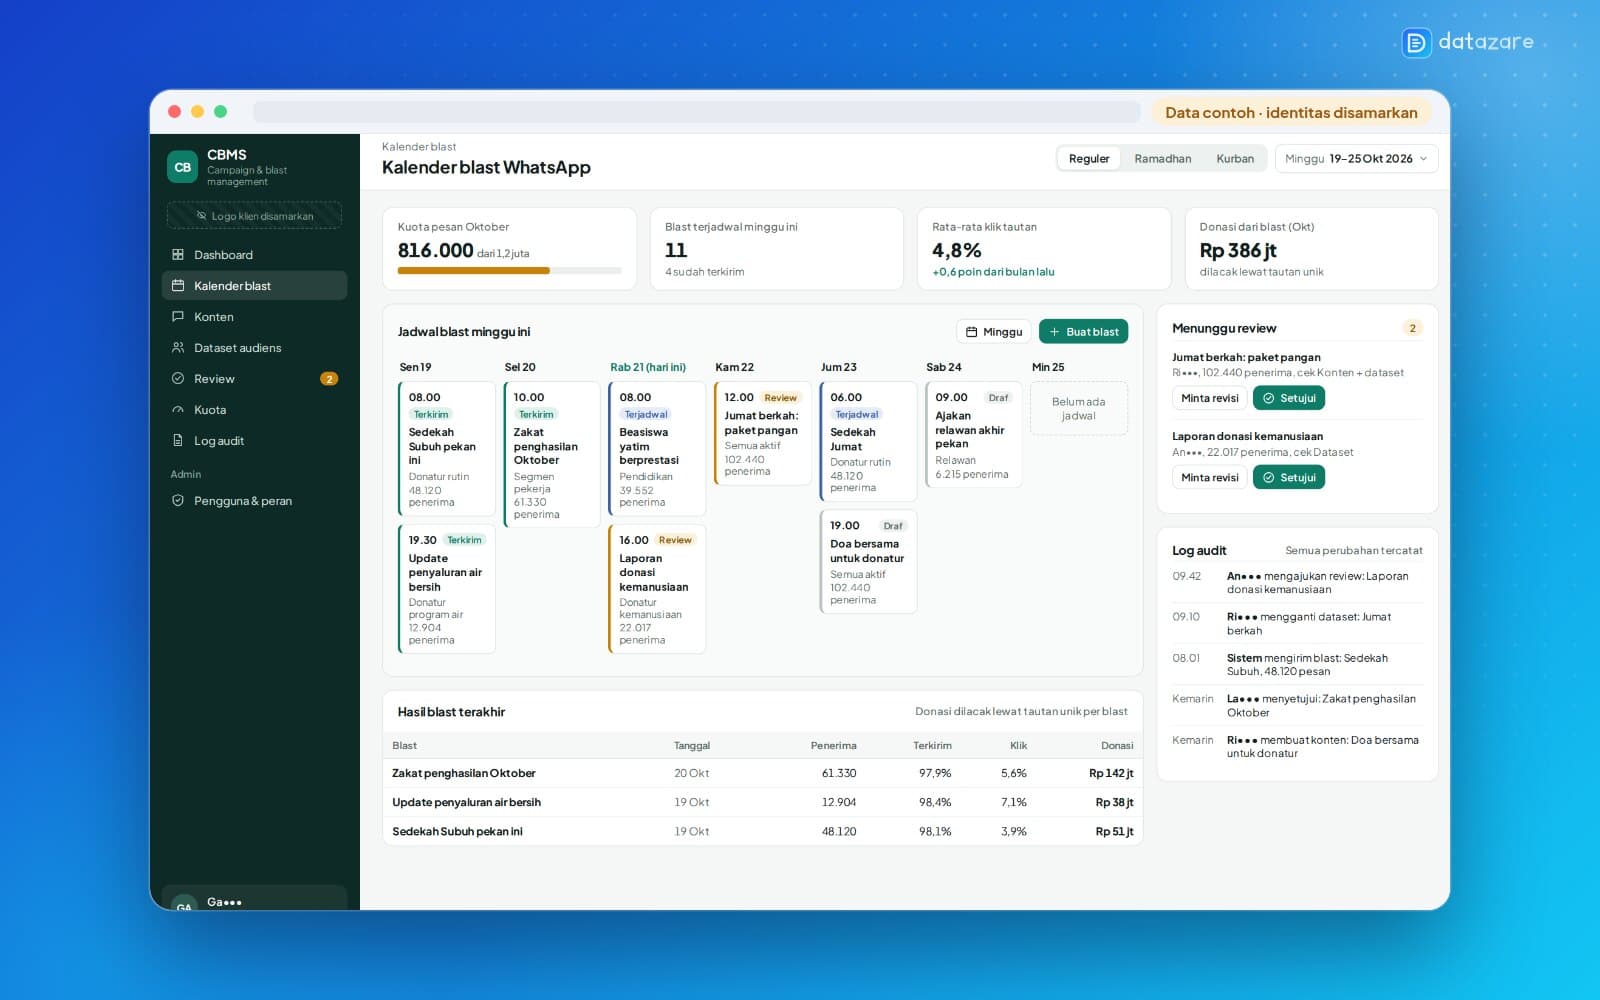Click the Dashboard grid icon in sidebar

178,255
